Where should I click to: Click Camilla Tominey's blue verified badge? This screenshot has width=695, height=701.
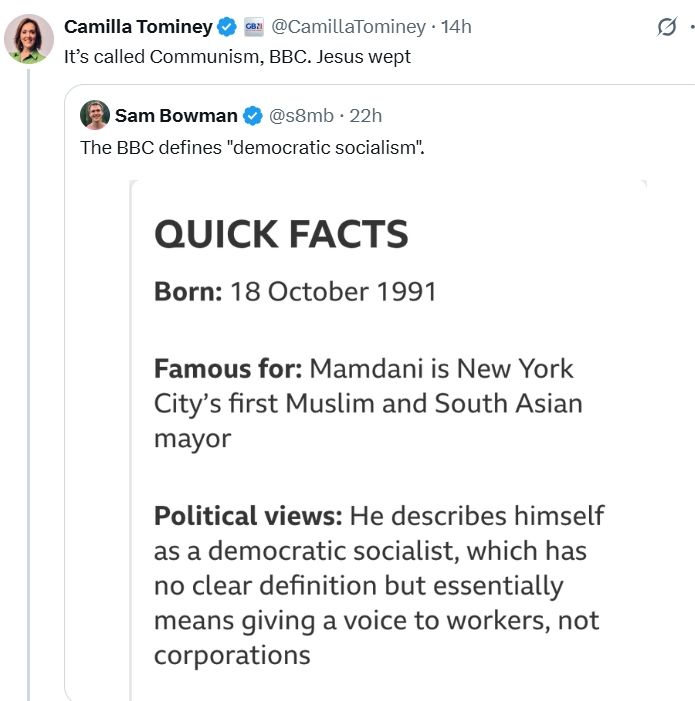(x=228, y=27)
